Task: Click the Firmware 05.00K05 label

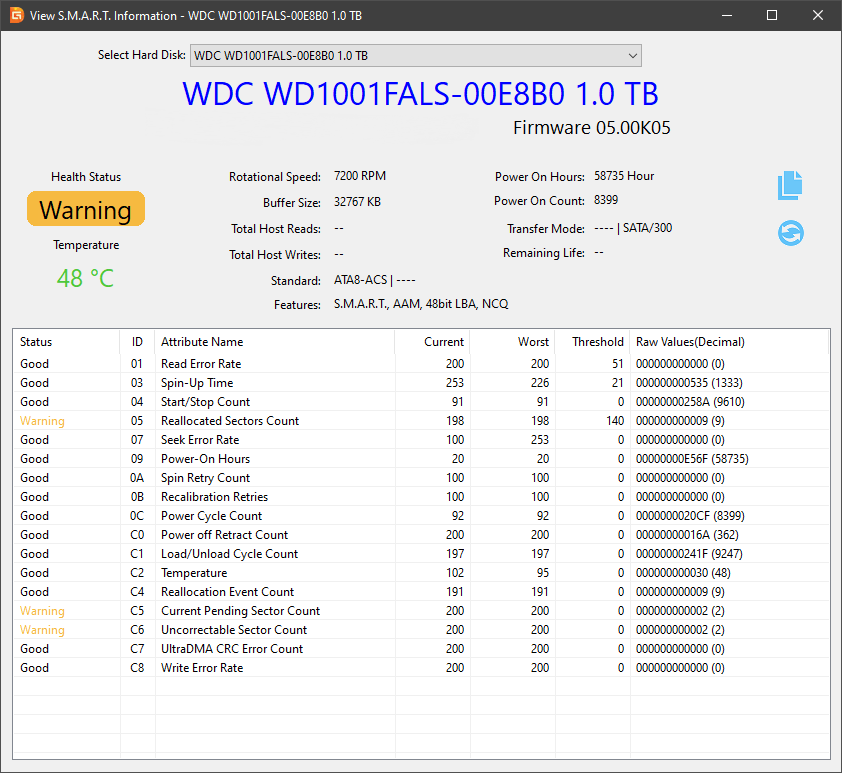Action: (592, 128)
